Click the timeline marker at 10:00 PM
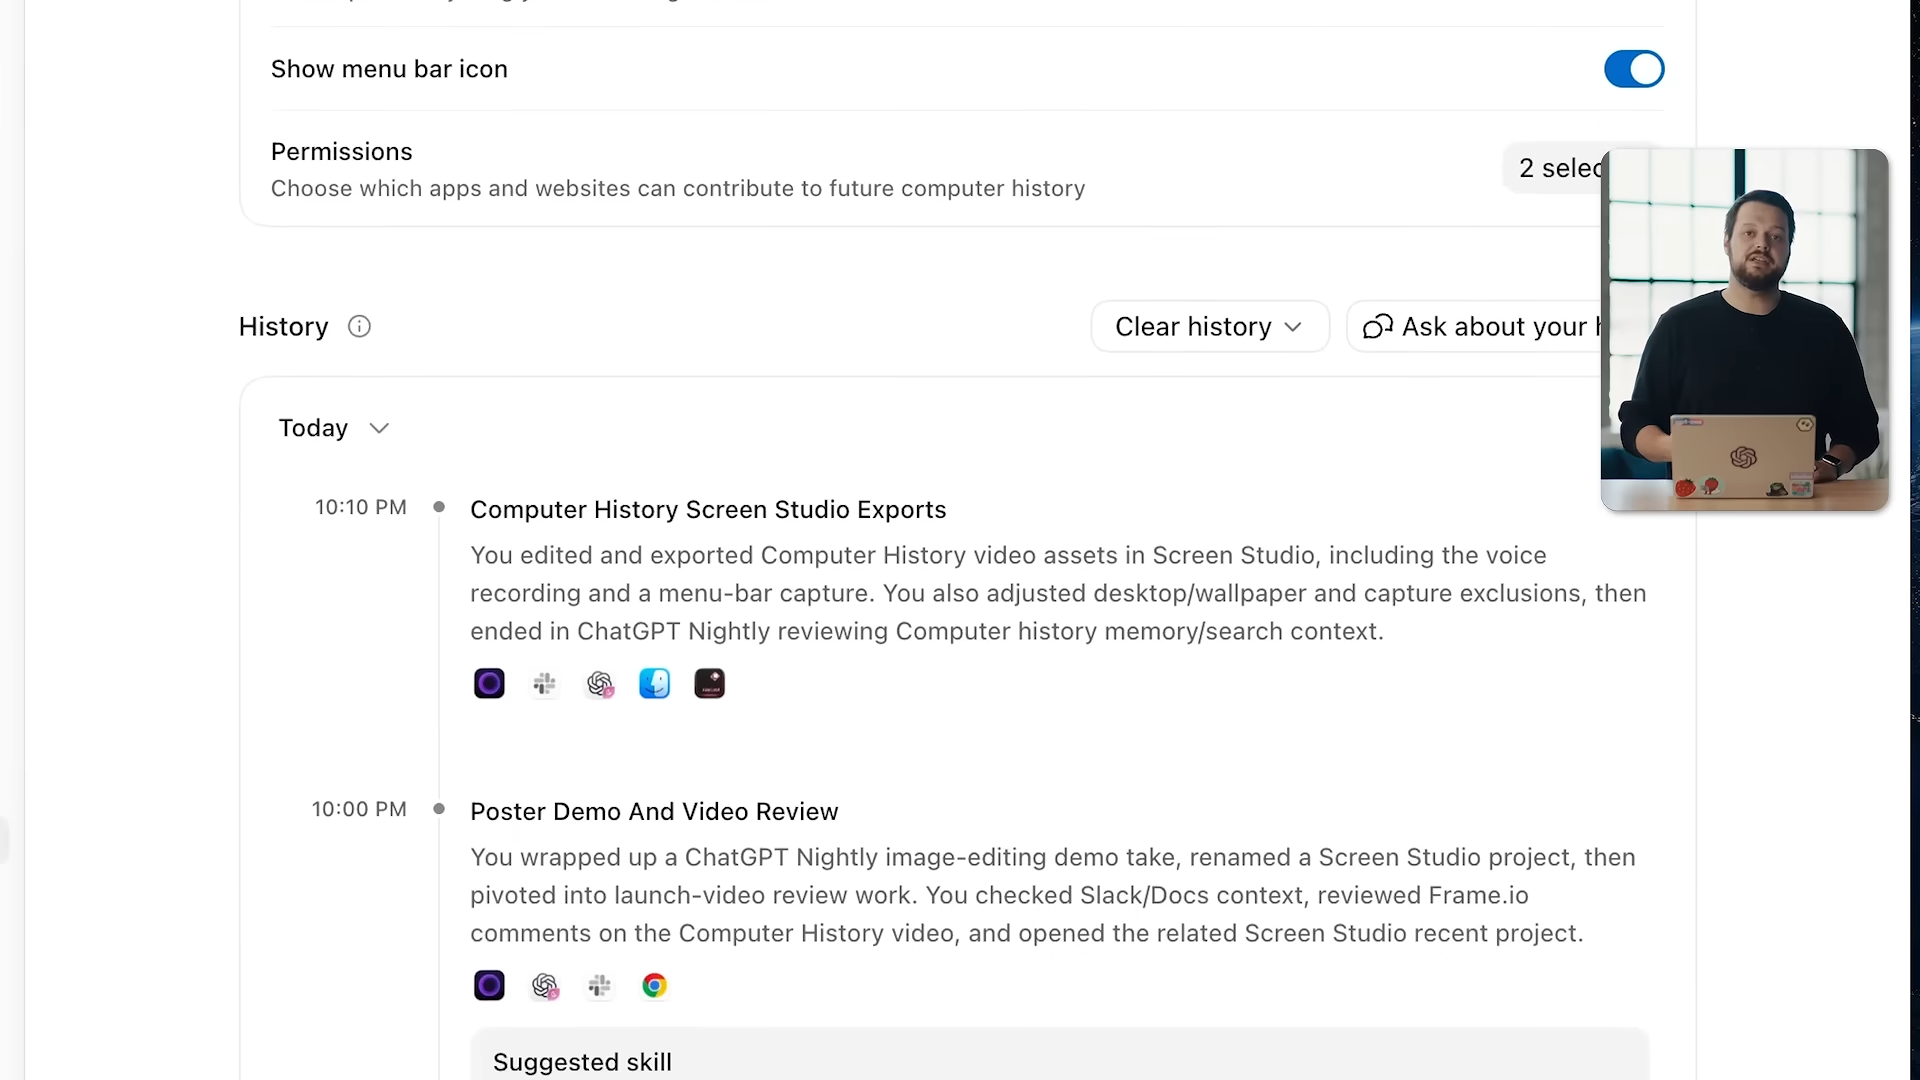1920x1080 pixels. click(439, 809)
